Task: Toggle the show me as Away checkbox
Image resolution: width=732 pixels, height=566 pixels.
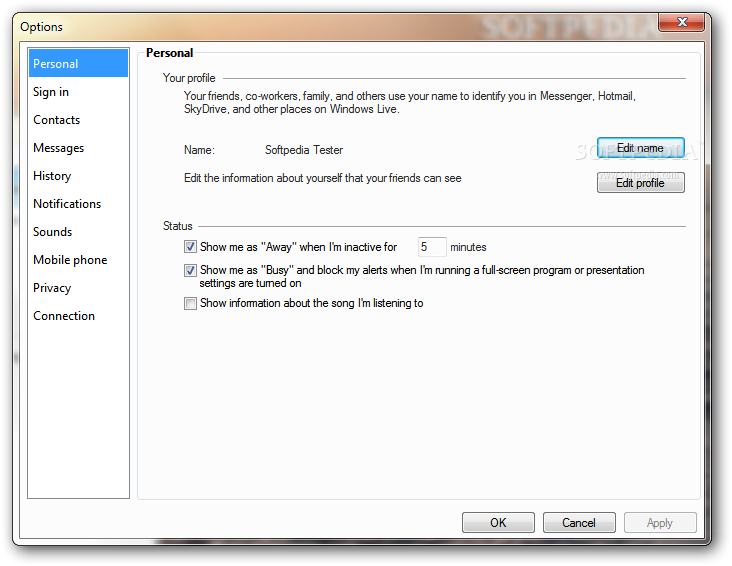Action: coord(190,247)
